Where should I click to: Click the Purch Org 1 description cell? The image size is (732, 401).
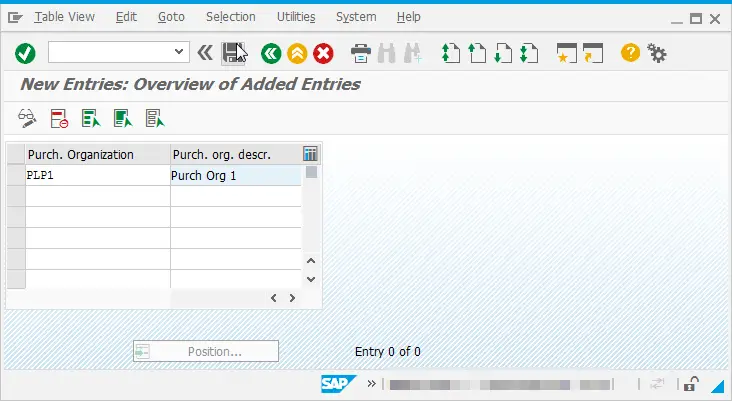236,175
